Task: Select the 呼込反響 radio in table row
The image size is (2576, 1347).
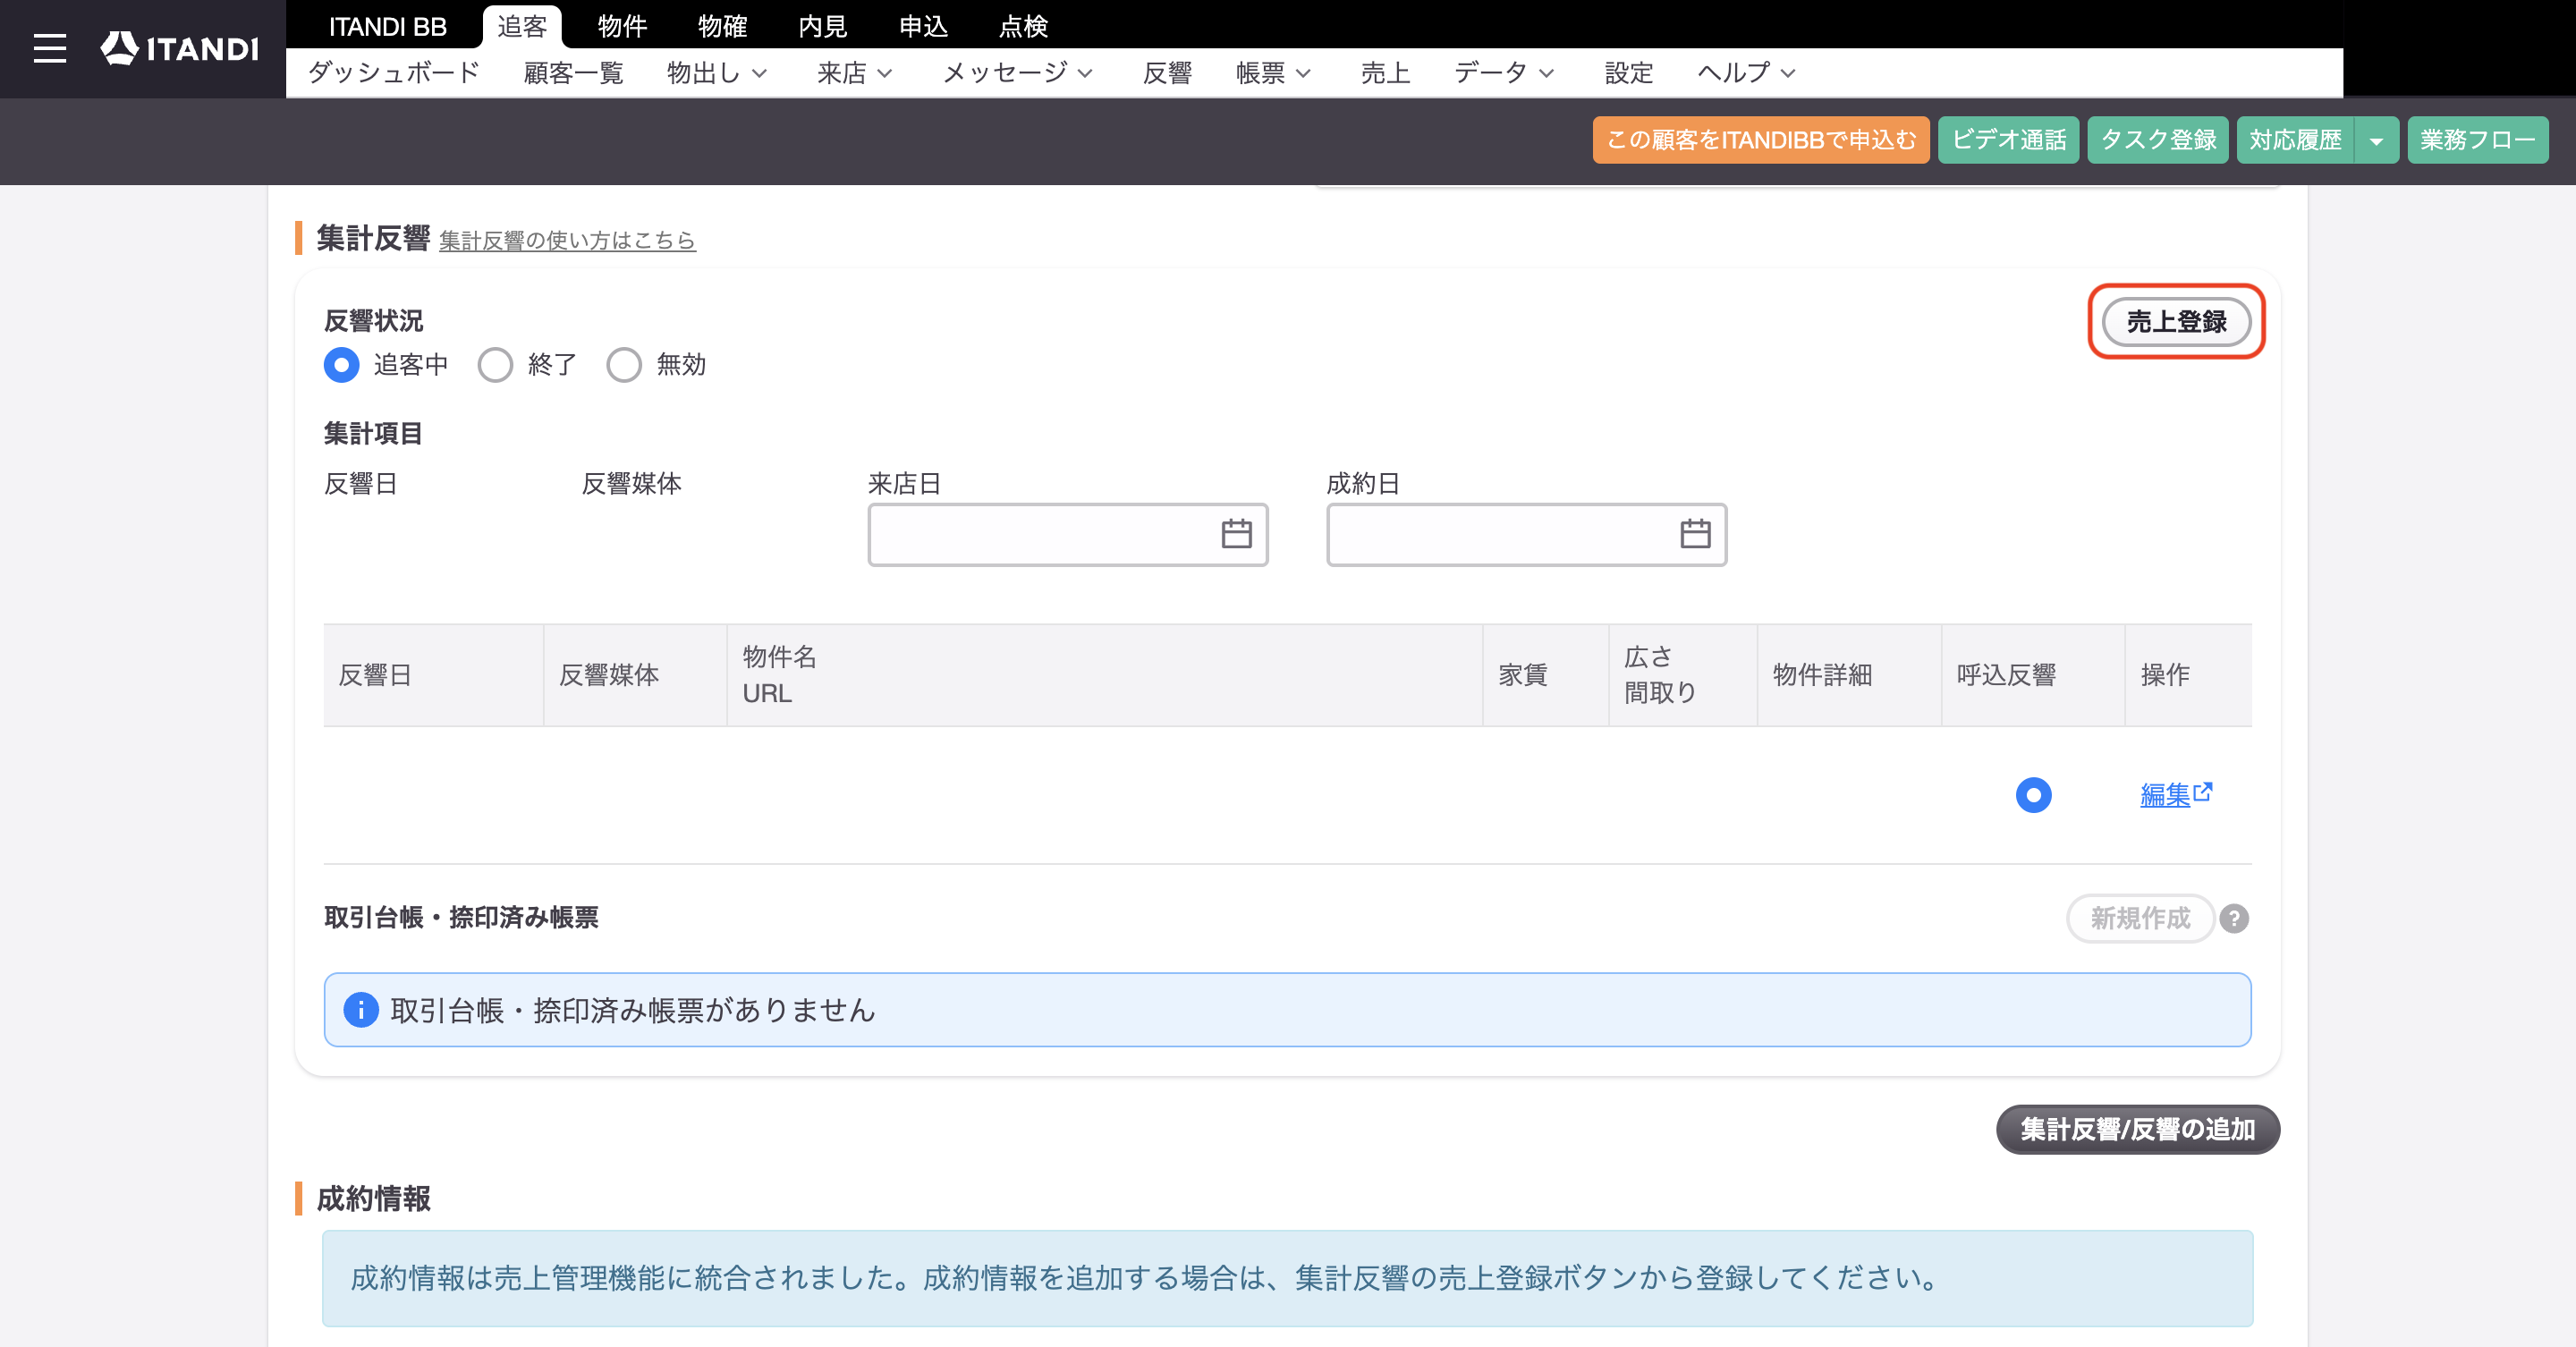Action: click(2033, 795)
